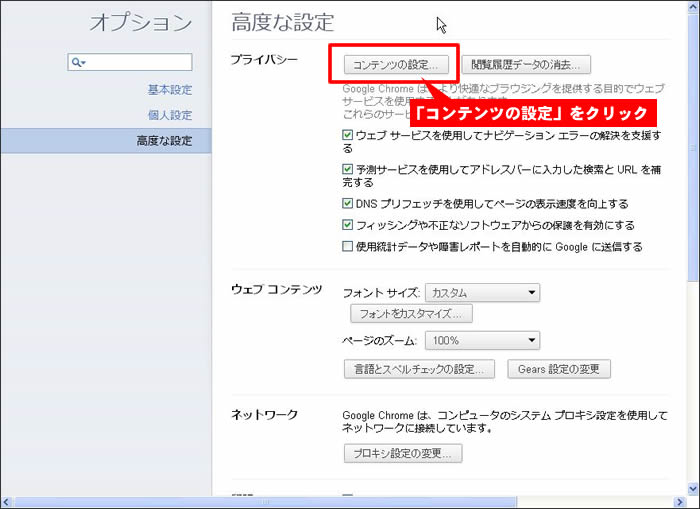Click the 高度な設定 page title

pyautogui.click(x=283, y=22)
